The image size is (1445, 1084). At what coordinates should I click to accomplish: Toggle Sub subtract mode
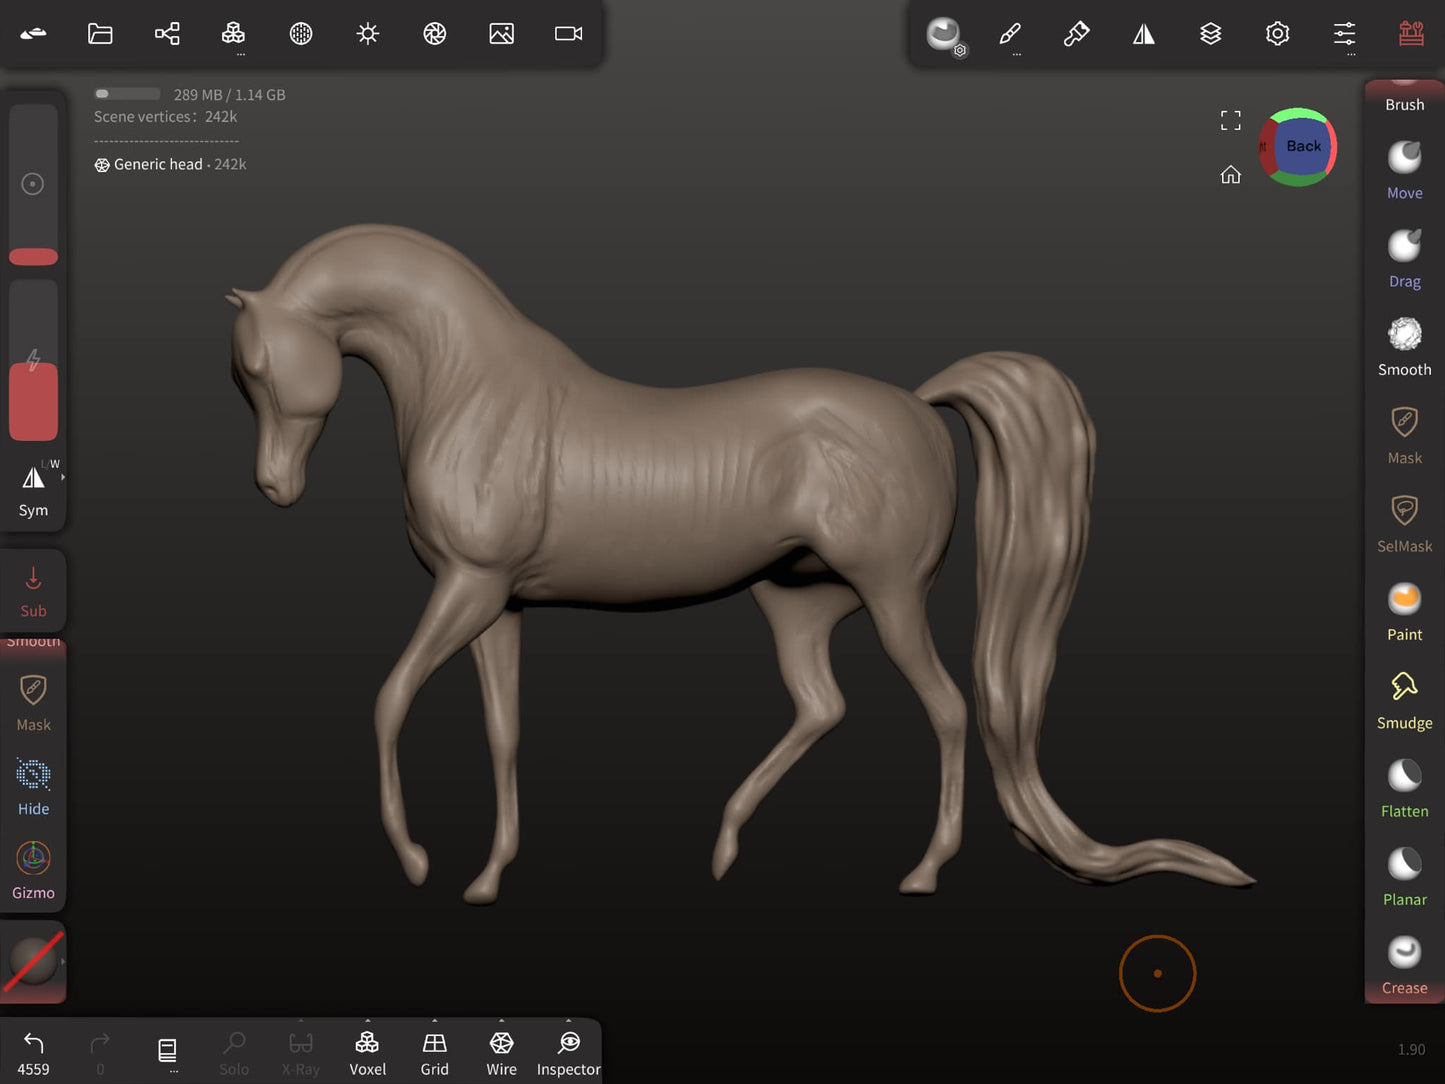tap(33, 590)
